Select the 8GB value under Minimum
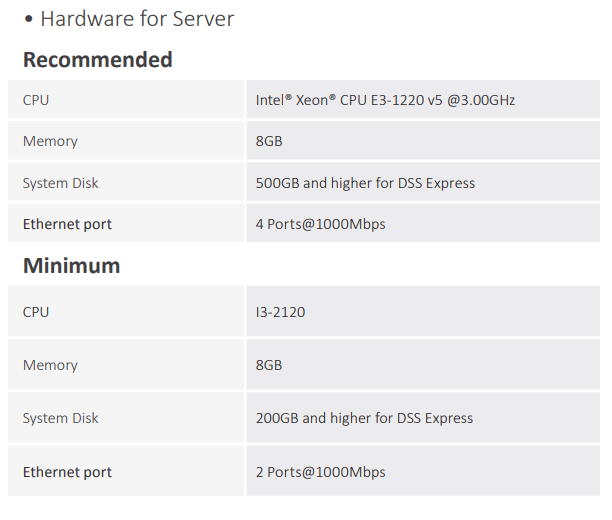The image size is (612, 520). (269, 365)
